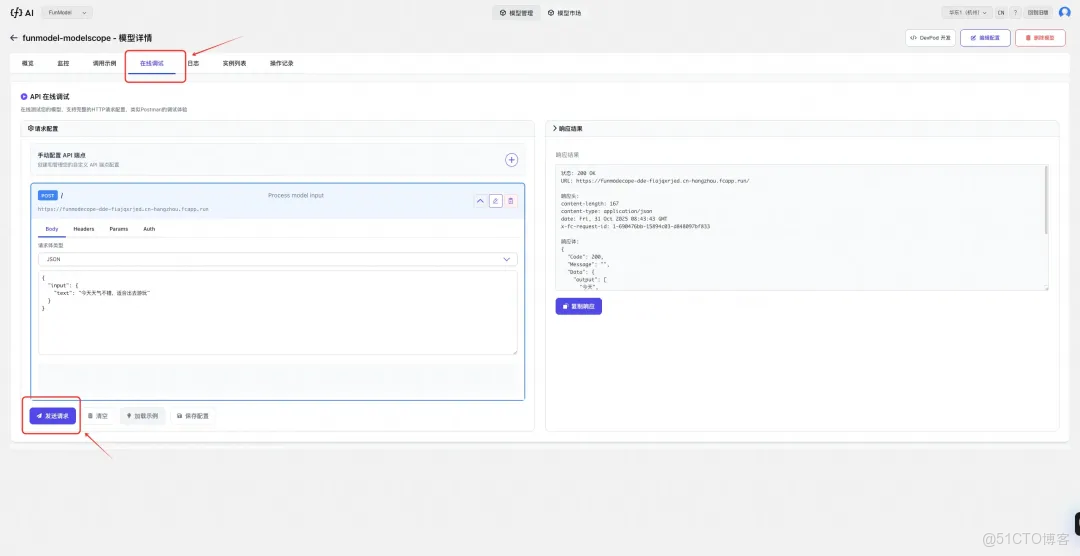This screenshot has height=556, width=1080.
Task: Click the DevPod 开发 button
Action: tap(930, 38)
